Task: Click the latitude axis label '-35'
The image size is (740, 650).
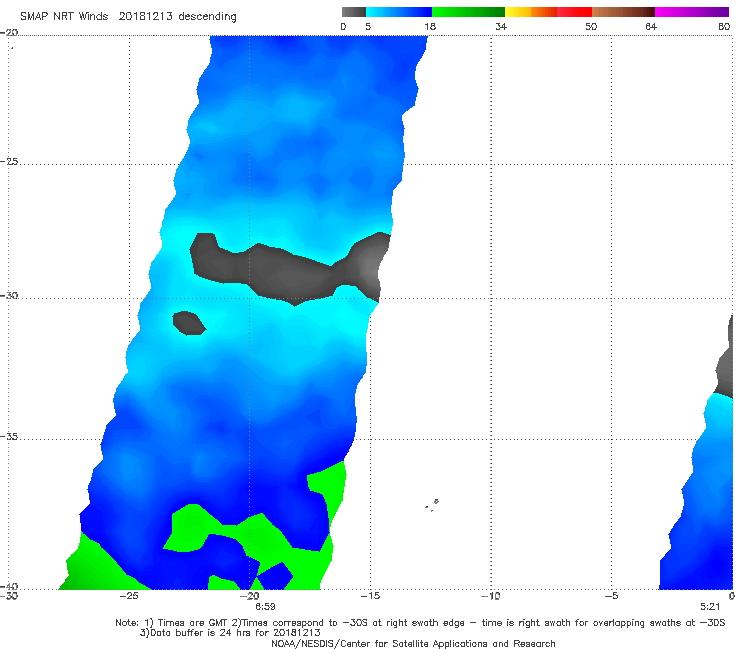Action: pyautogui.click(x=9, y=436)
